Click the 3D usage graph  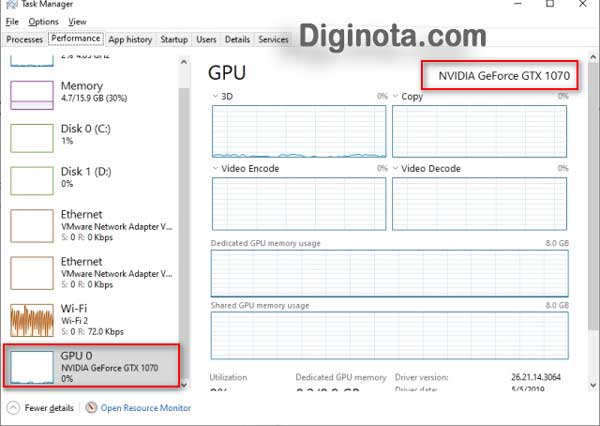tap(299, 131)
